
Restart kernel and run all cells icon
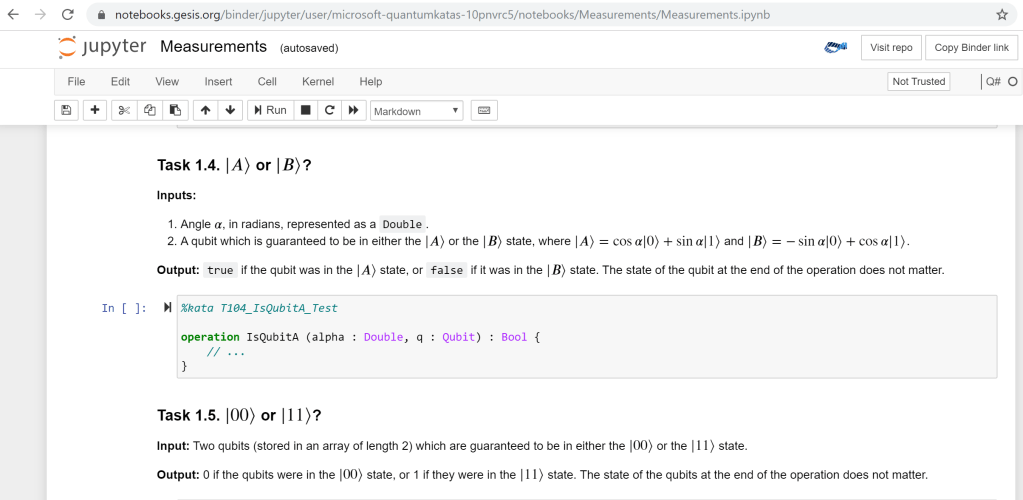coord(353,110)
